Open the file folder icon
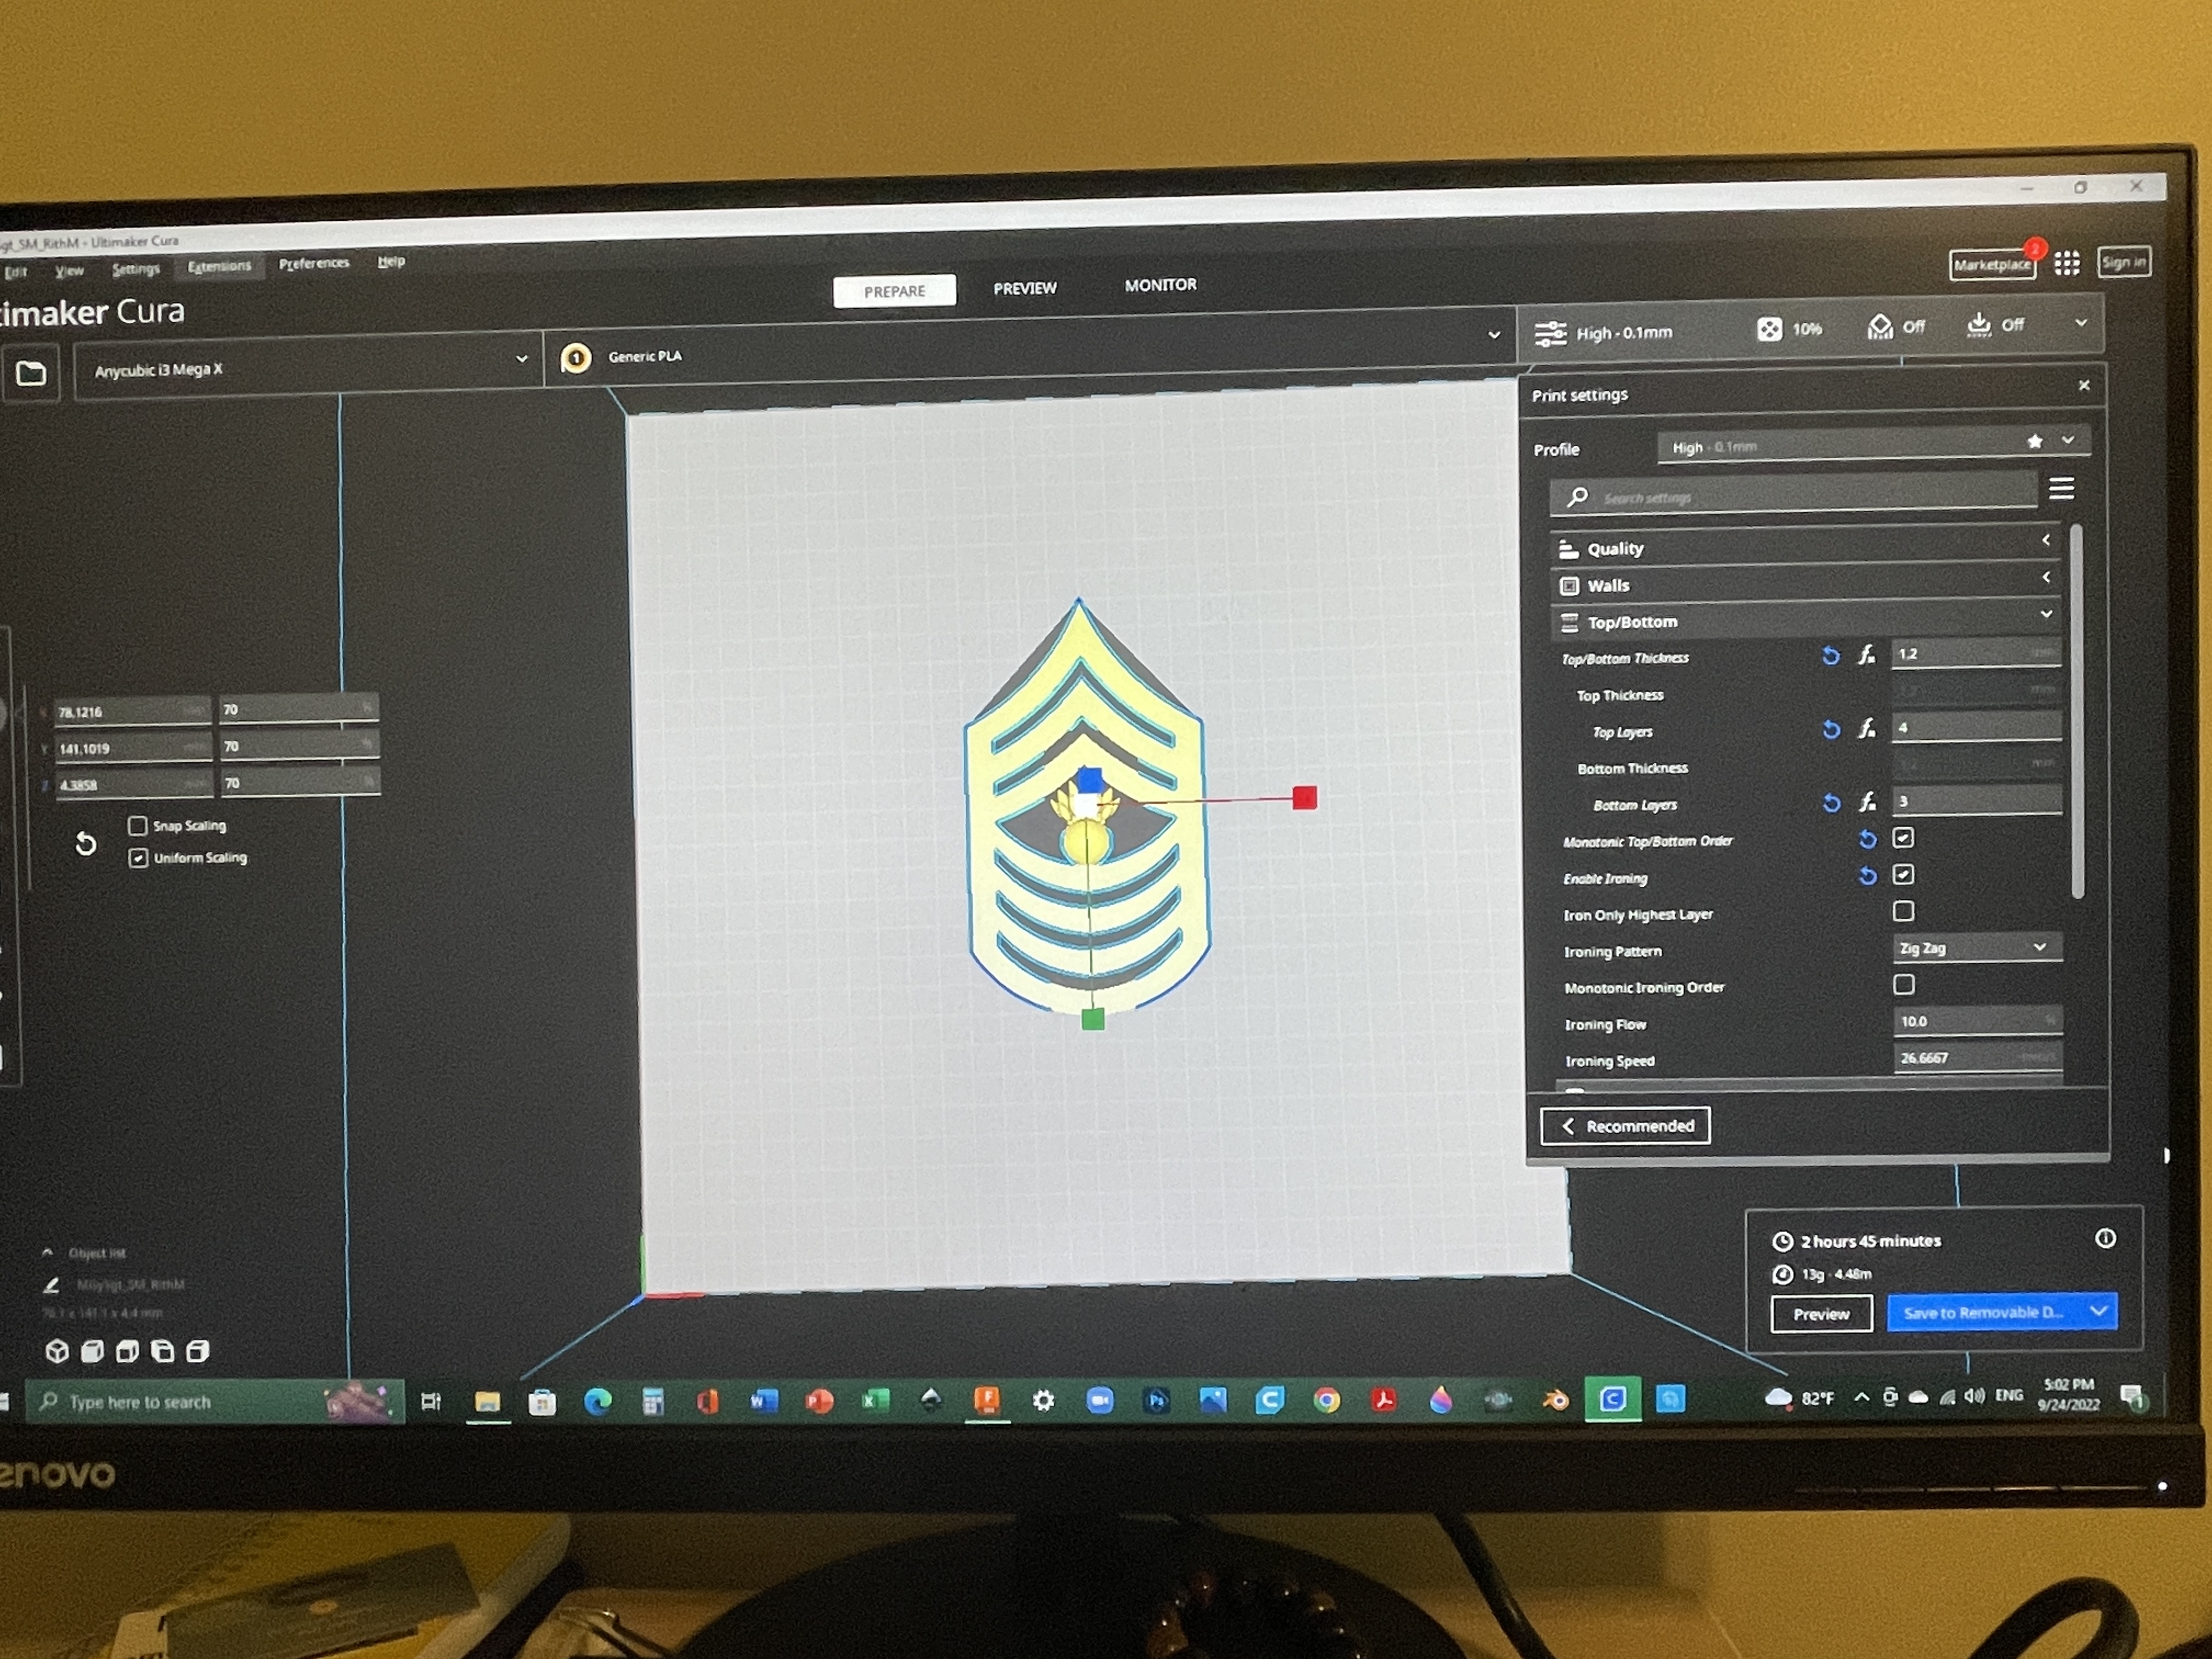2212x1659 pixels. (x=31, y=374)
